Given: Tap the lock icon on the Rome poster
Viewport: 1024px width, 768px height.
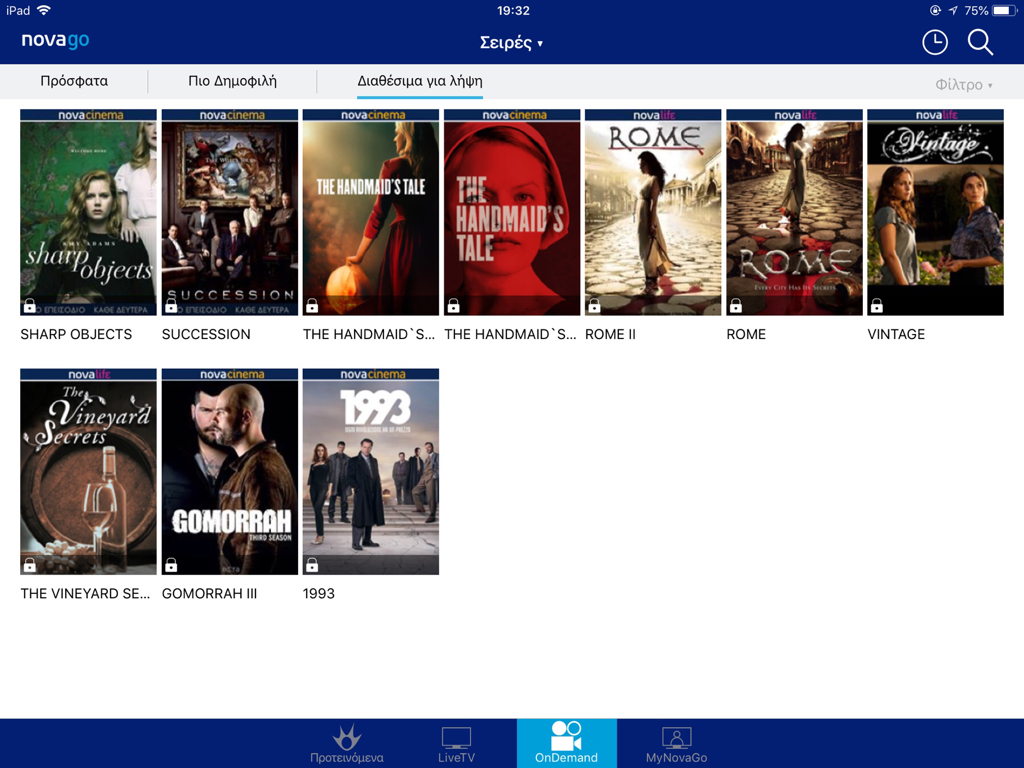Looking at the screenshot, I should coord(735,305).
